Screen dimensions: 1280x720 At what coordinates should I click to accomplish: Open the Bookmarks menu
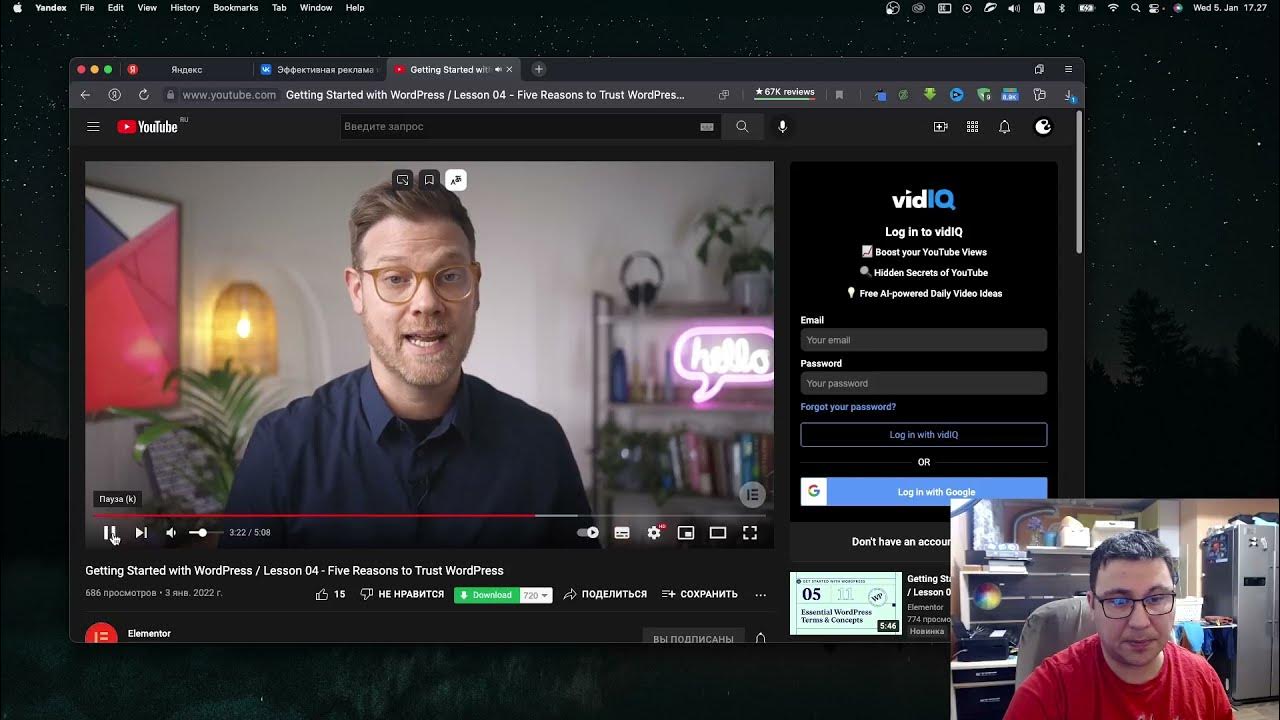pos(236,8)
